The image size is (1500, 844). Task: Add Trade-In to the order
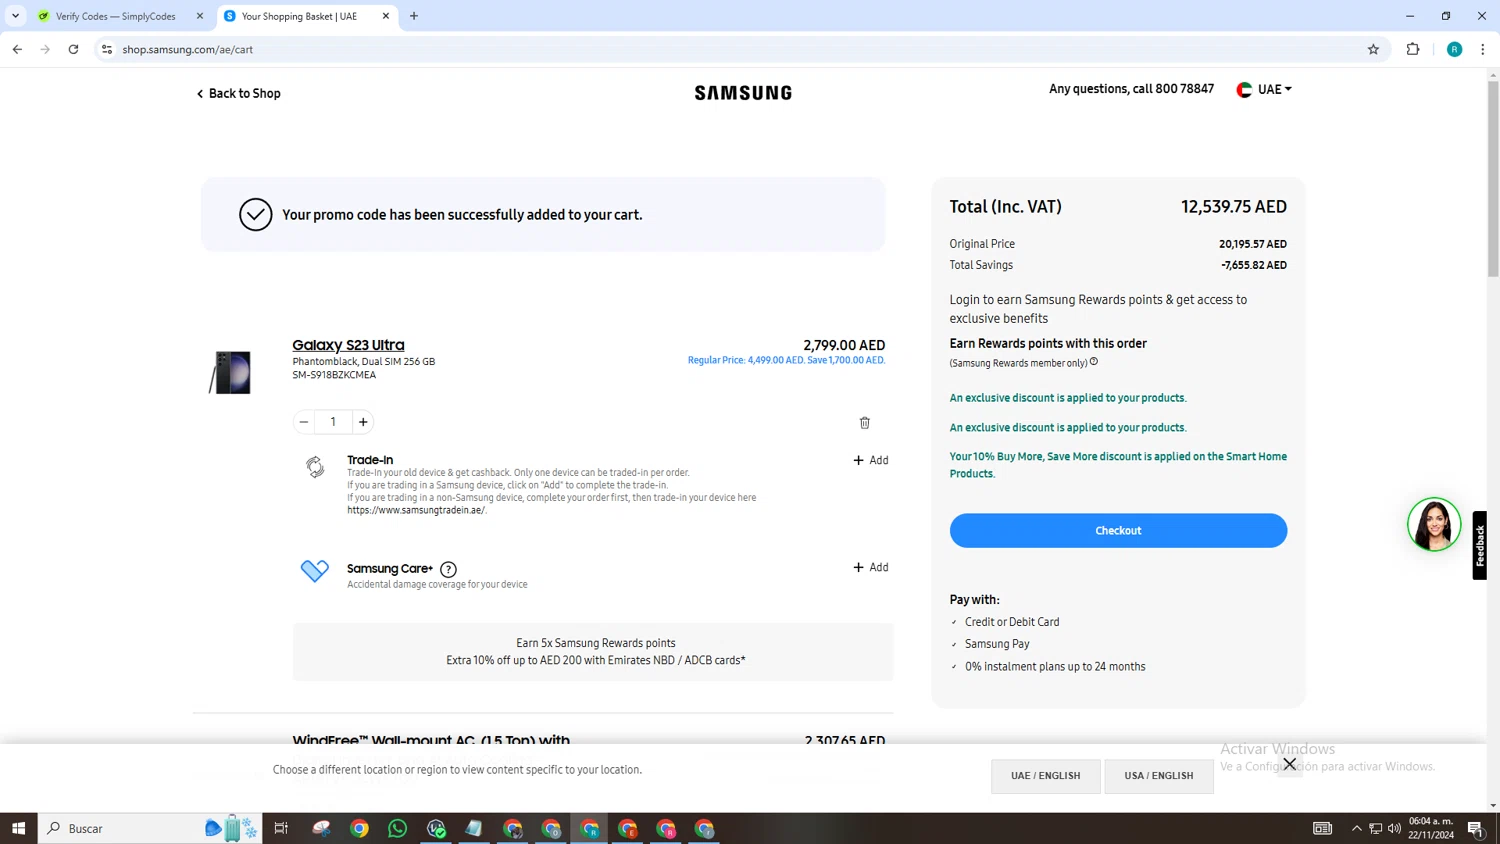(x=870, y=460)
